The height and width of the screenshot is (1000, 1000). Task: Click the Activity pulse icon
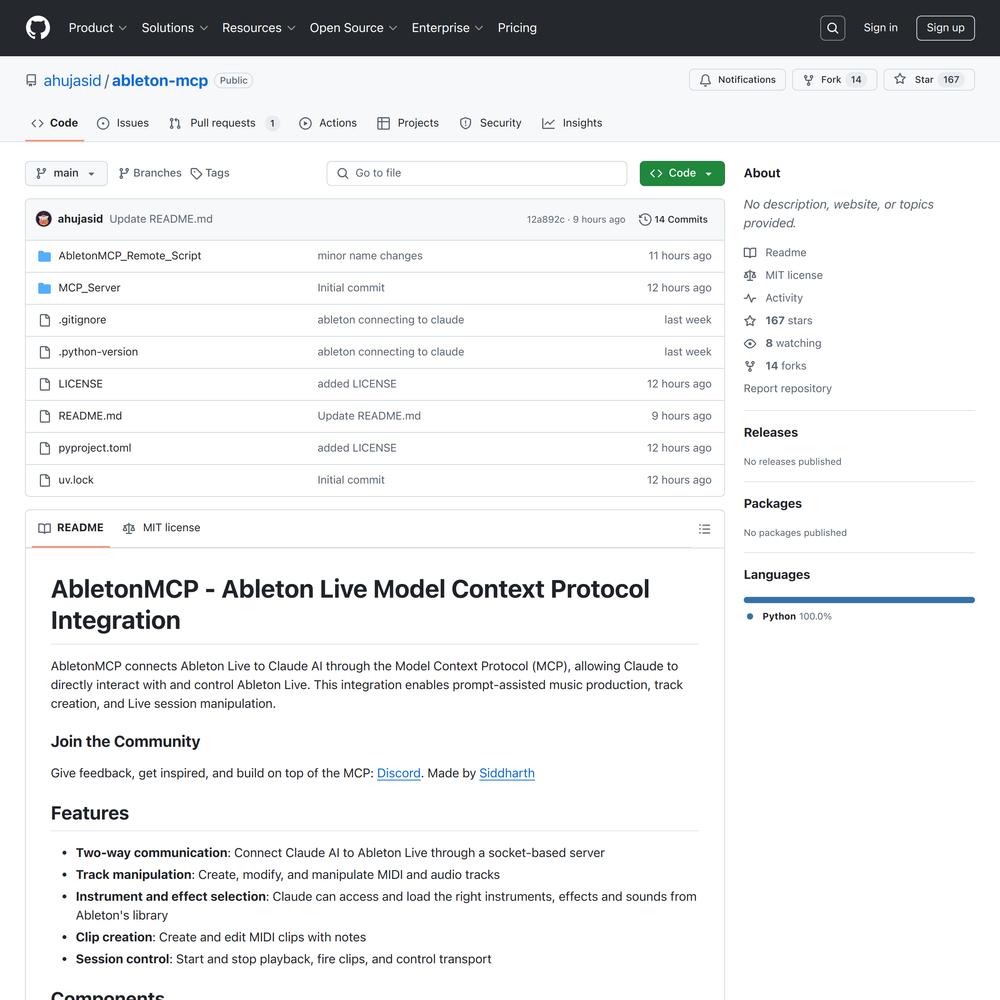pyautogui.click(x=750, y=298)
